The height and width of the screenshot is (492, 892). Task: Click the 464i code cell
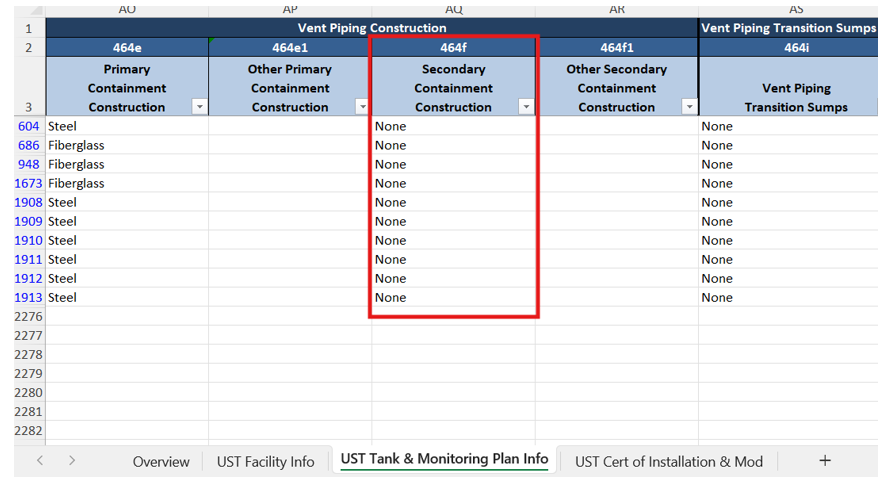pyautogui.click(x=788, y=48)
